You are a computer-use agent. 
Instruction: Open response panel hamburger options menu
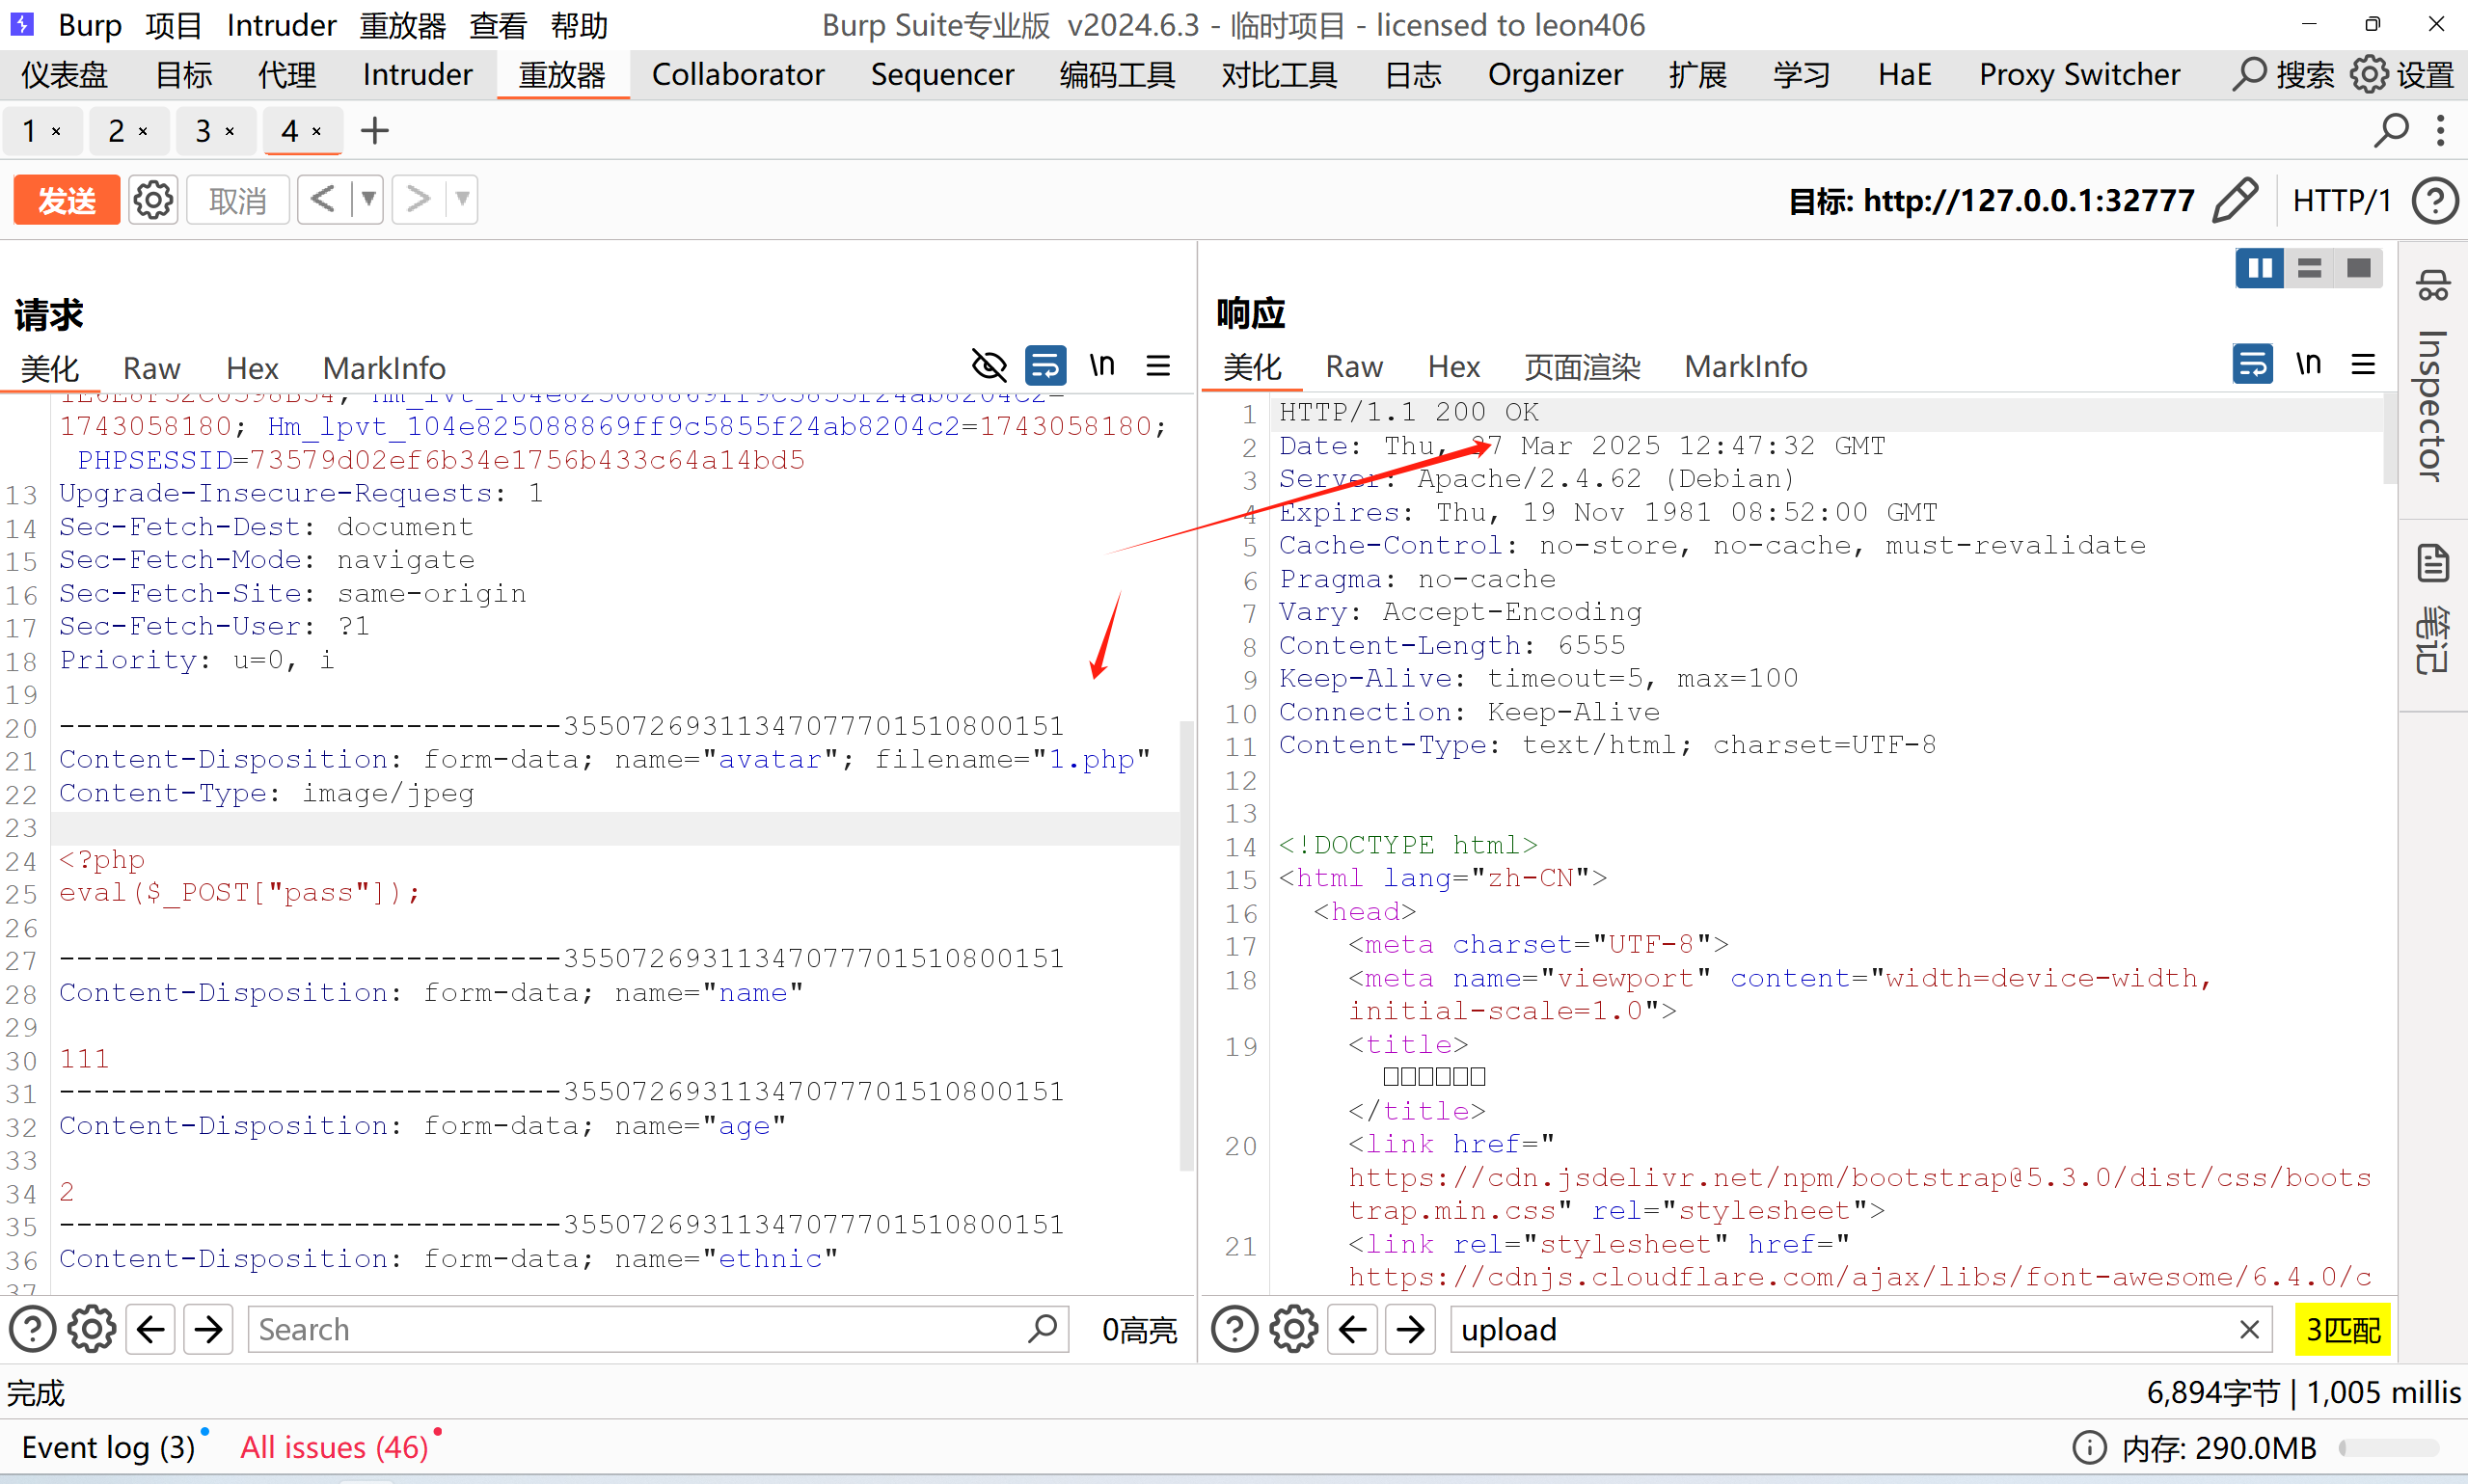click(2363, 364)
